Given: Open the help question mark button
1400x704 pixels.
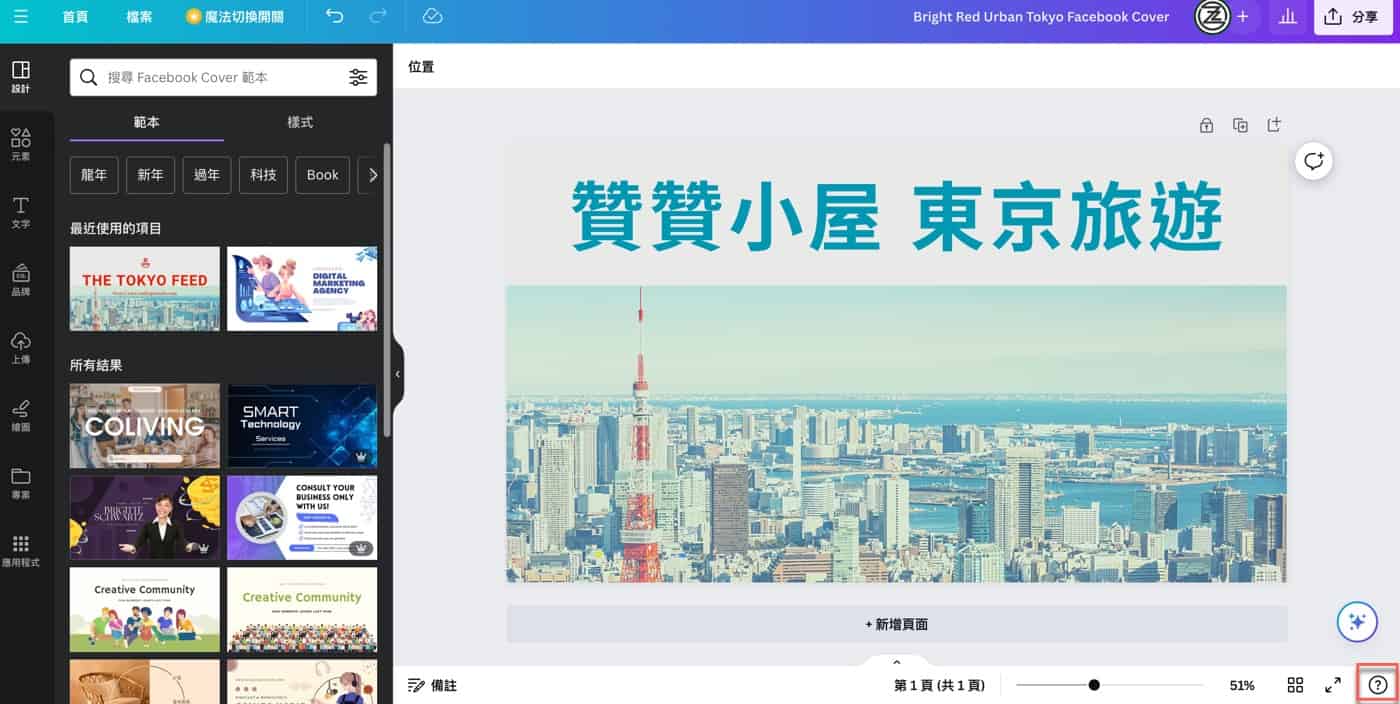Looking at the screenshot, I should click(1378, 685).
